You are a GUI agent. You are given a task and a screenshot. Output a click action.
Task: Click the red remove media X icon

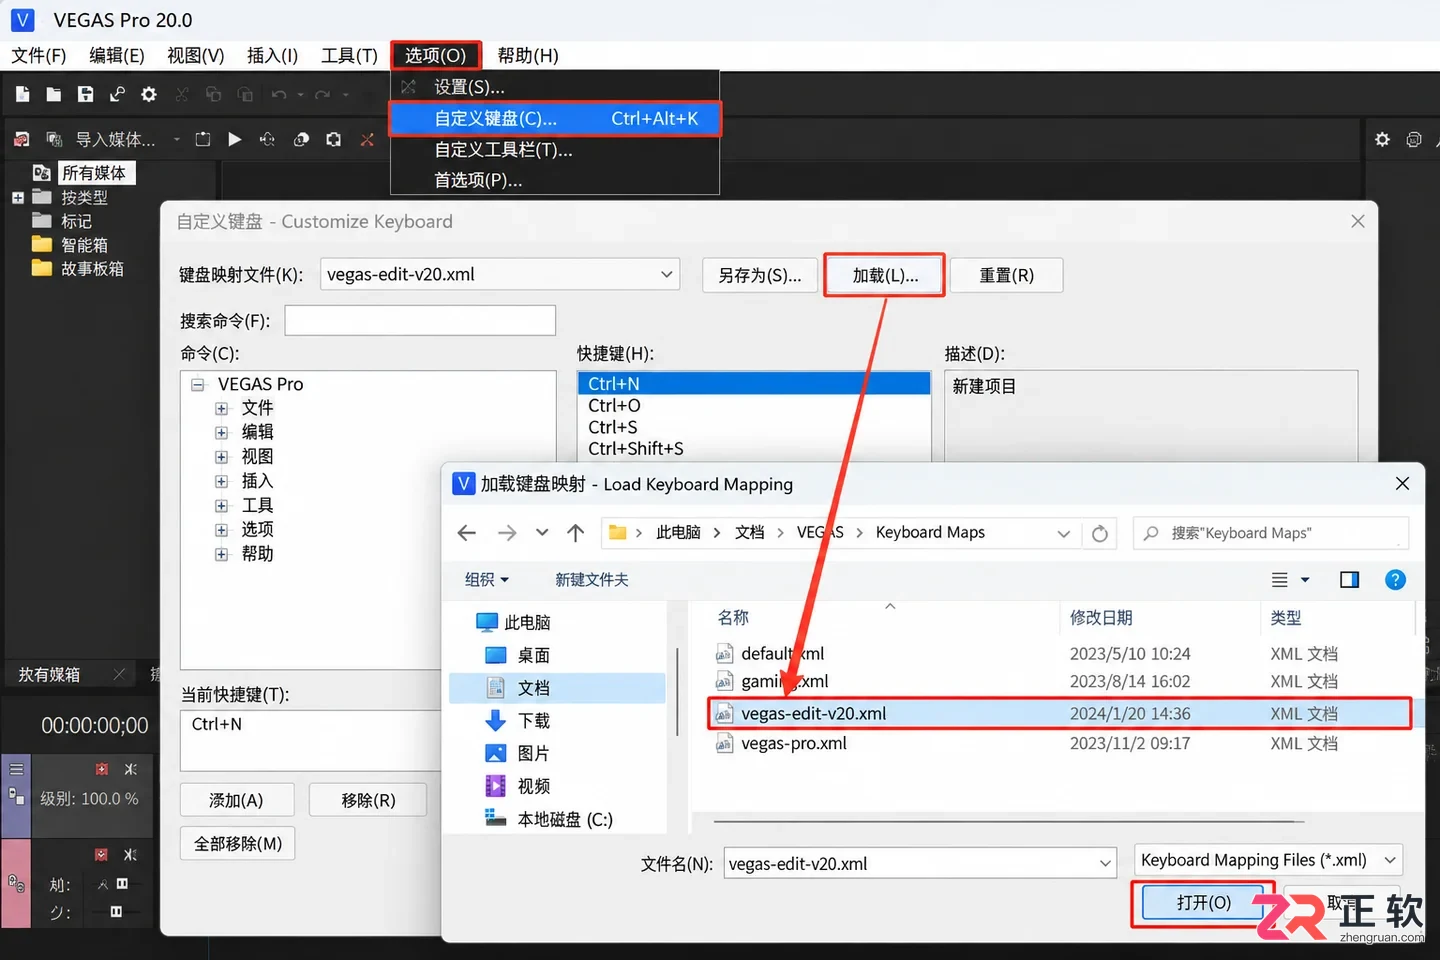(367, 139)
